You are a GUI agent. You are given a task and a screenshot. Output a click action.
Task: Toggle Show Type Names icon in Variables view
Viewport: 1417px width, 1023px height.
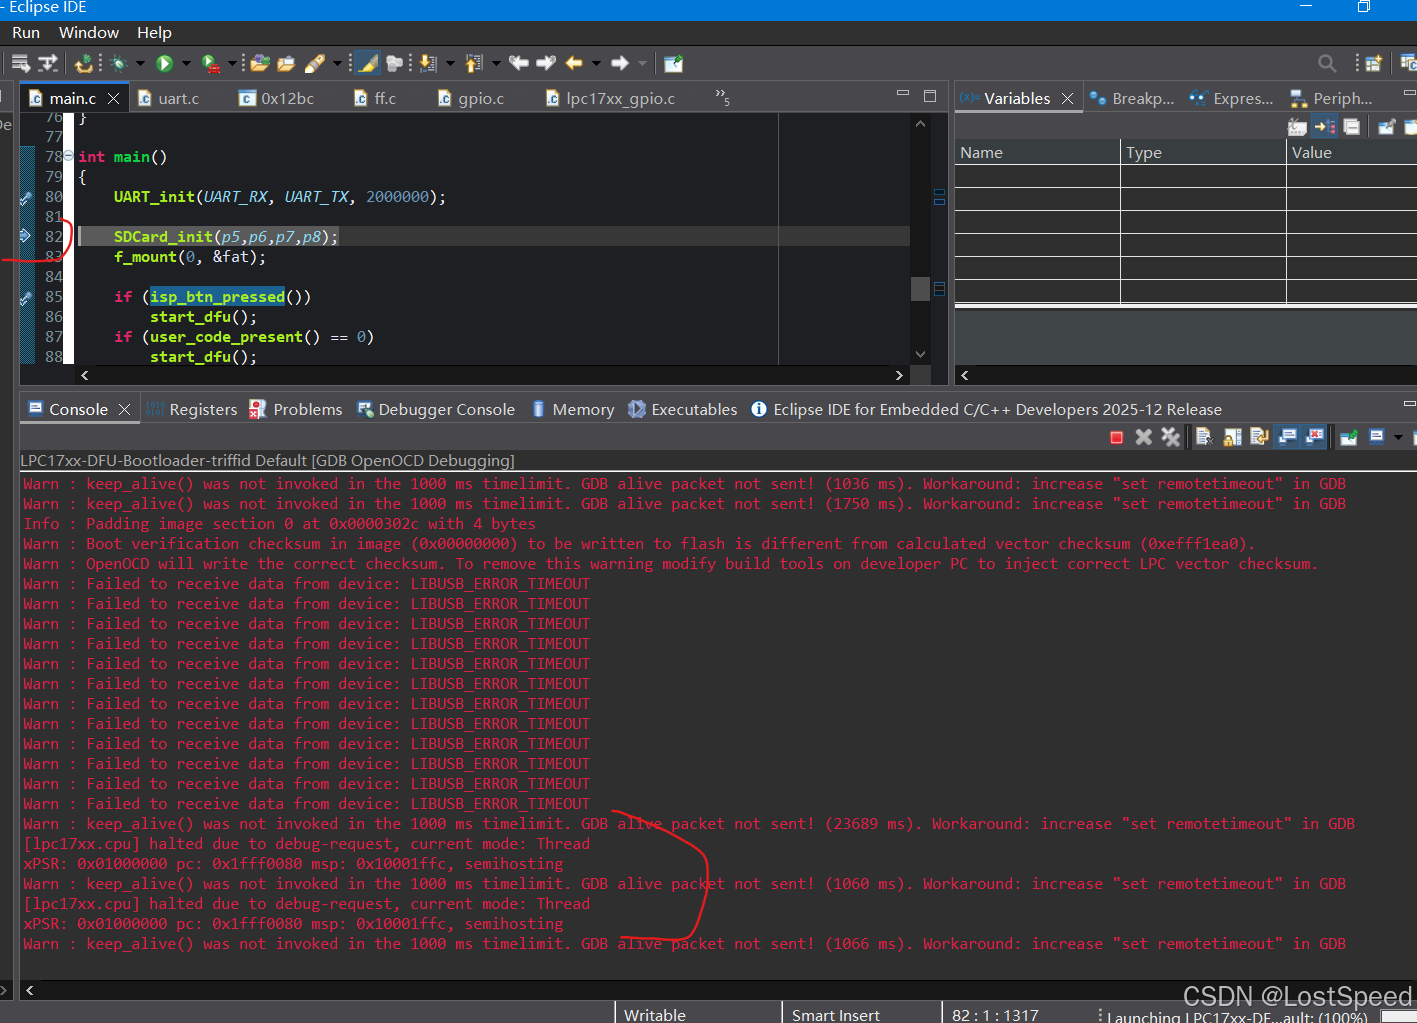click(x=1297, y=127)
